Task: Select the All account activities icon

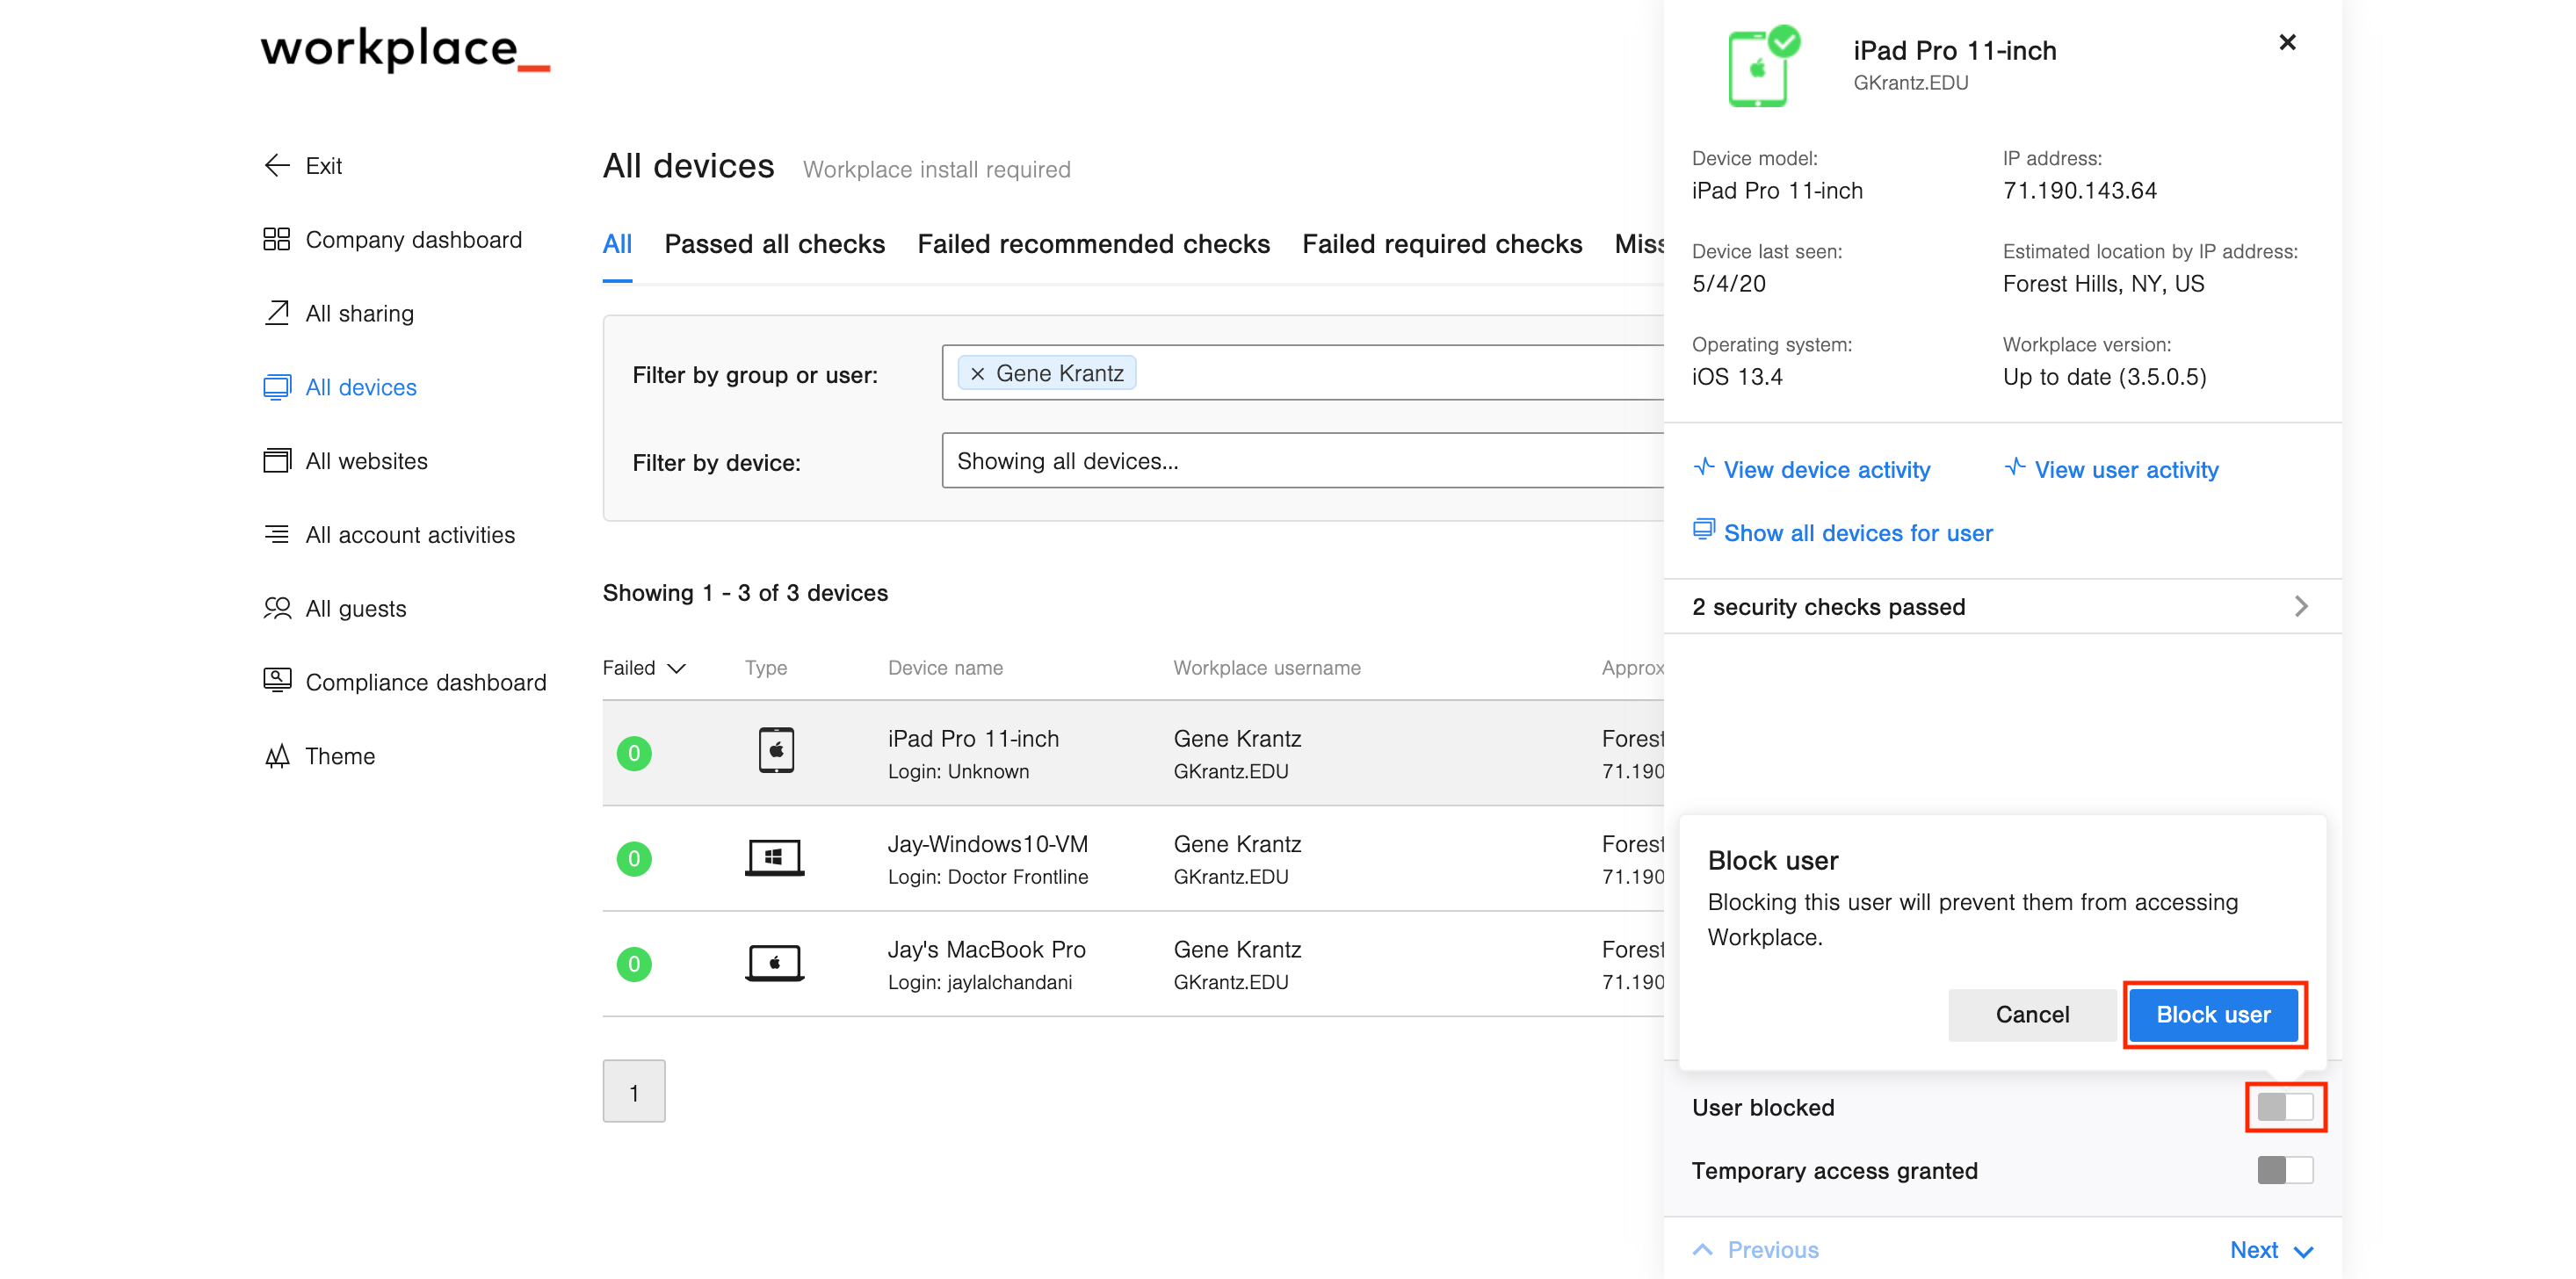Action: tap(276, 535)
